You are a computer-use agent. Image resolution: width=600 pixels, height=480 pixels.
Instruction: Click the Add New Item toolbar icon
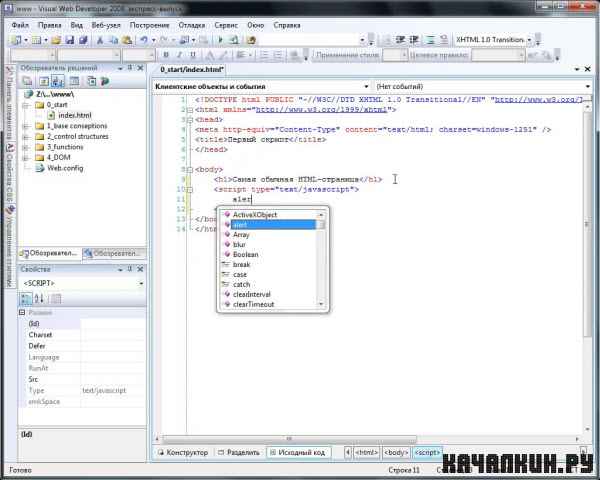tap(36, 40)
